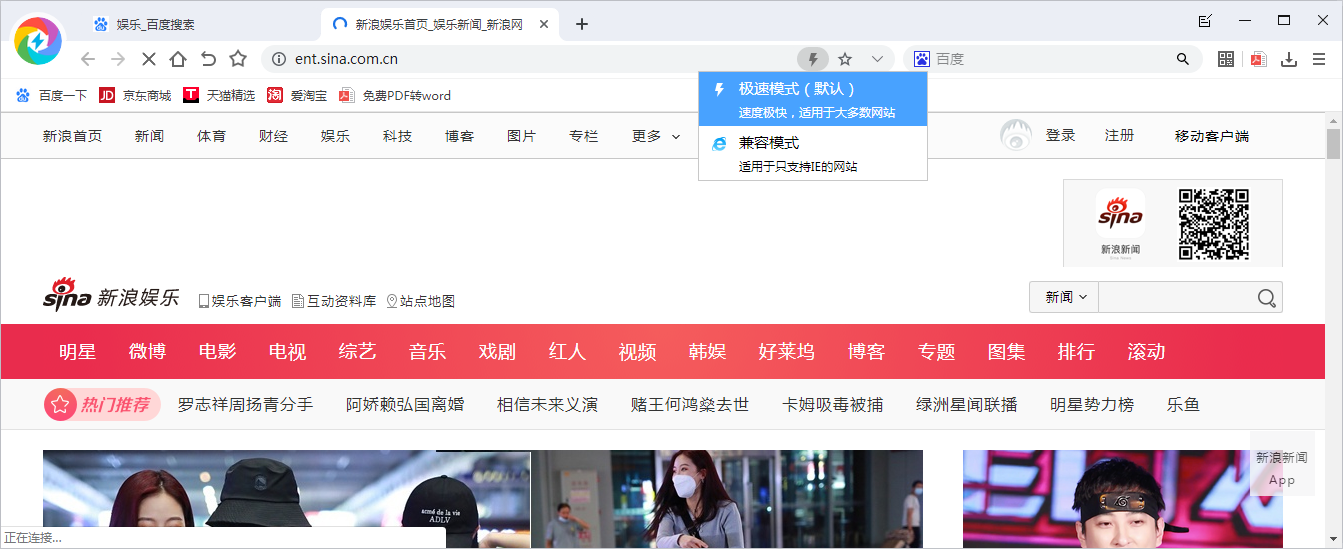Open 天猫精选 bookmark

click(219, 96)
